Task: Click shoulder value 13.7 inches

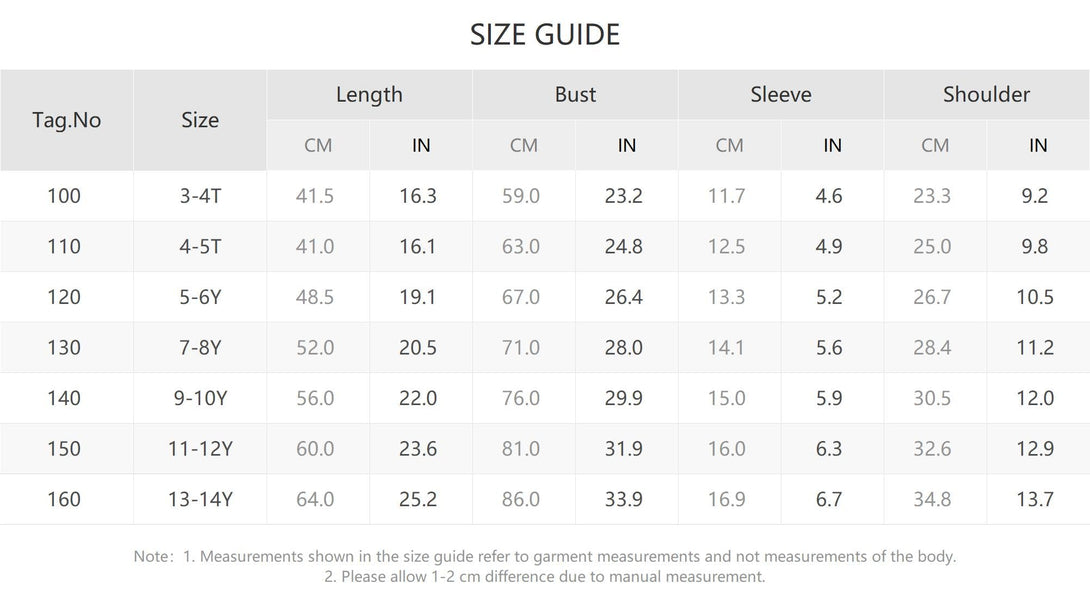Action: [1035, 500]
